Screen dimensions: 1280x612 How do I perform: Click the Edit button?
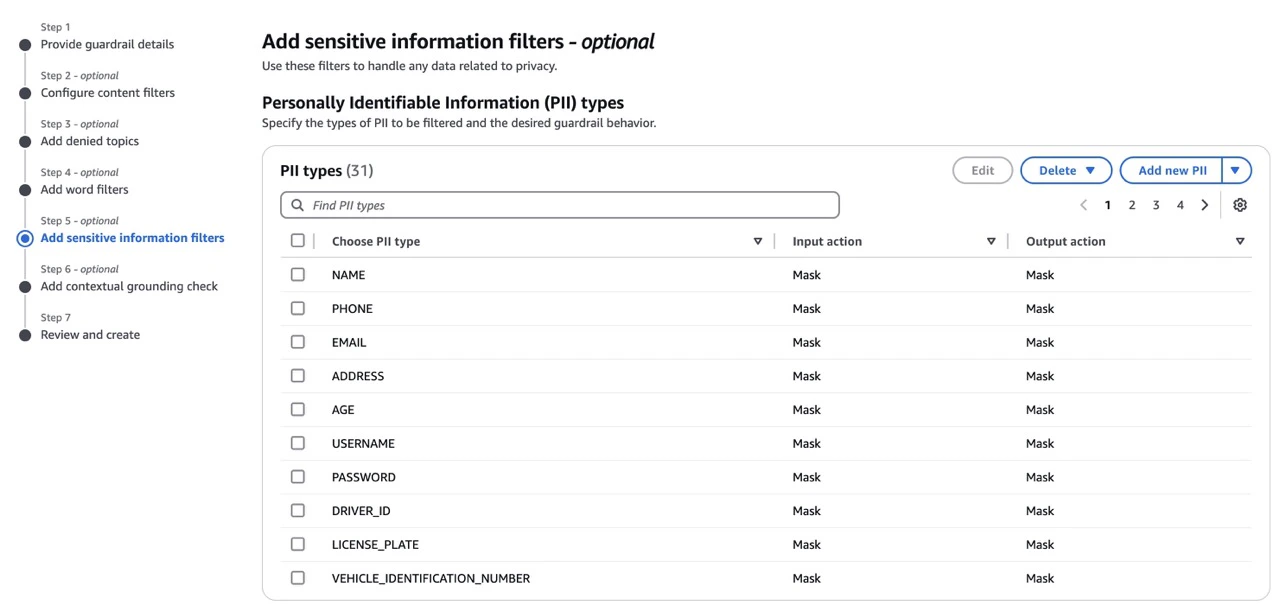coord(982,170)
